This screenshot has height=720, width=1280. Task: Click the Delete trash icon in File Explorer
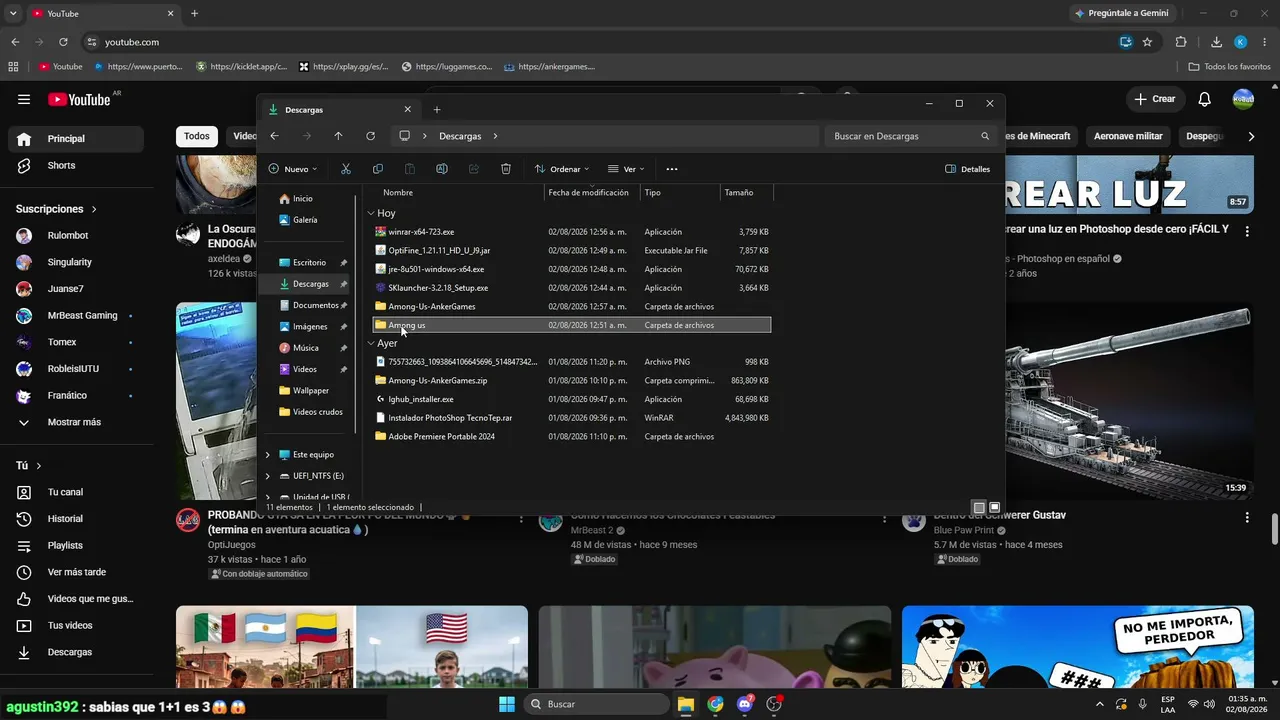(506, 169)
